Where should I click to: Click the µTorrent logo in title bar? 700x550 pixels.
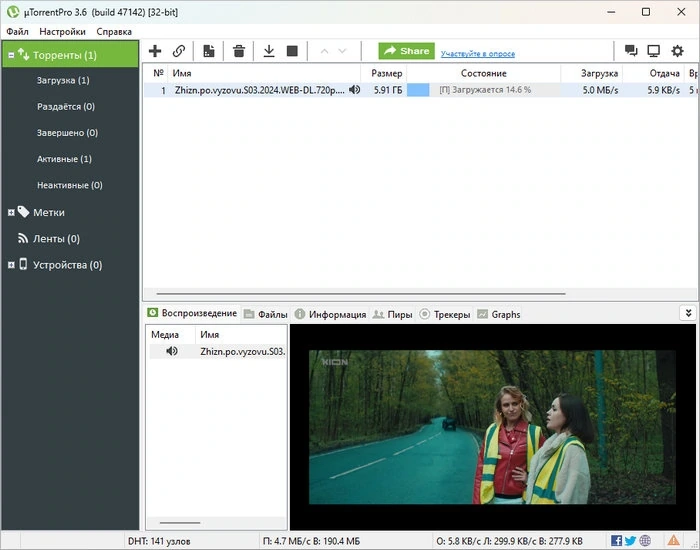pos(13,12)
